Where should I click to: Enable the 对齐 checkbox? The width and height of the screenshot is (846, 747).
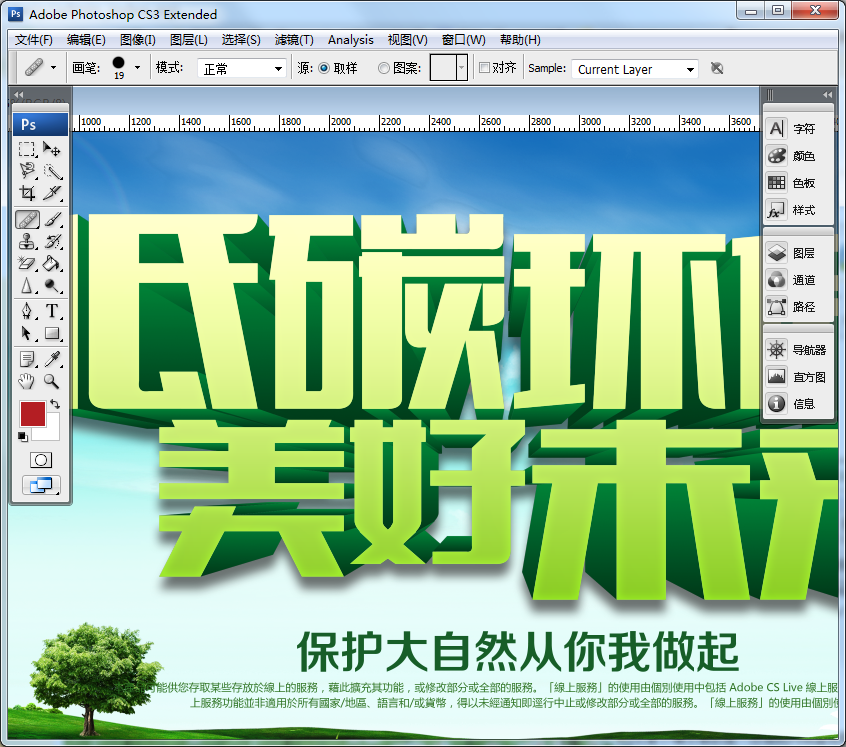pos(485,67)
